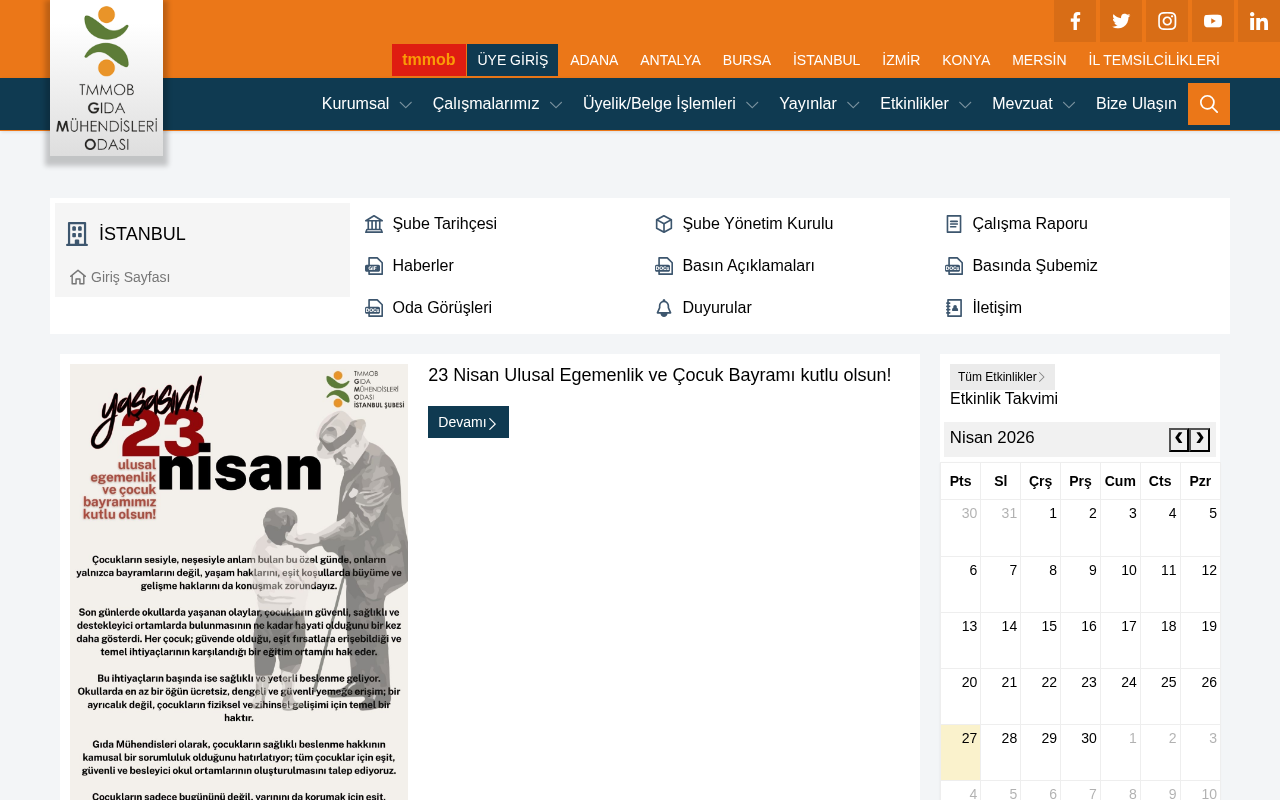Open the Instagram social icon
The image size is (1280, 800).
[1167, 21]
